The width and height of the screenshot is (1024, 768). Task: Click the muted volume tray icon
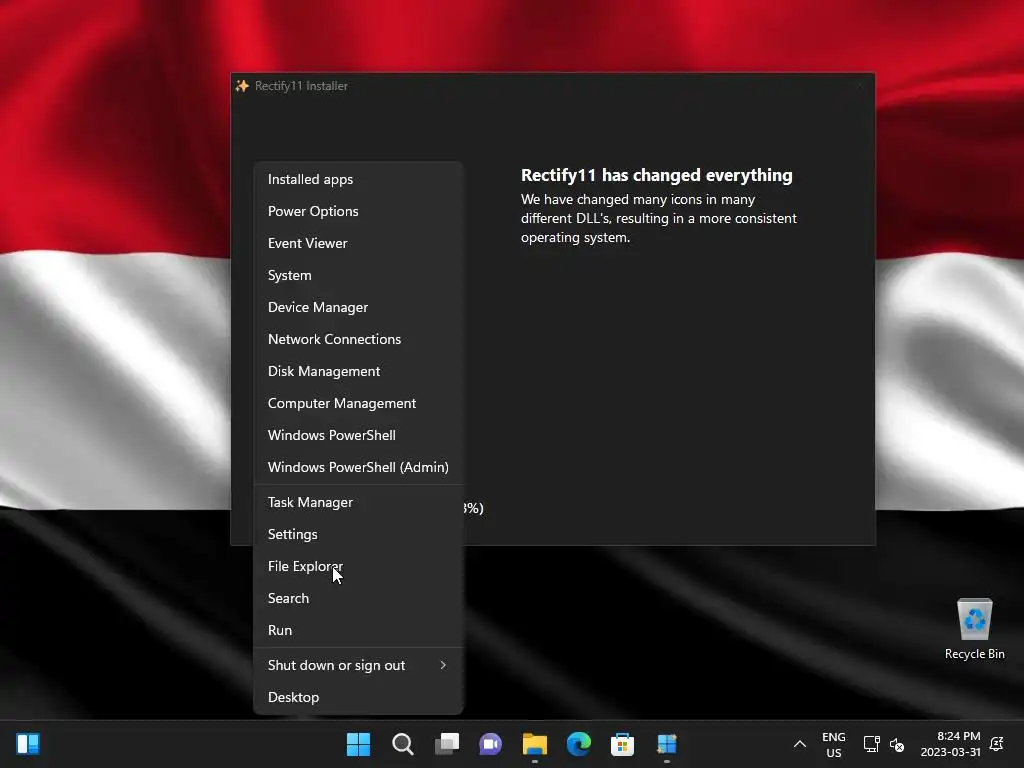pos(897,744)
